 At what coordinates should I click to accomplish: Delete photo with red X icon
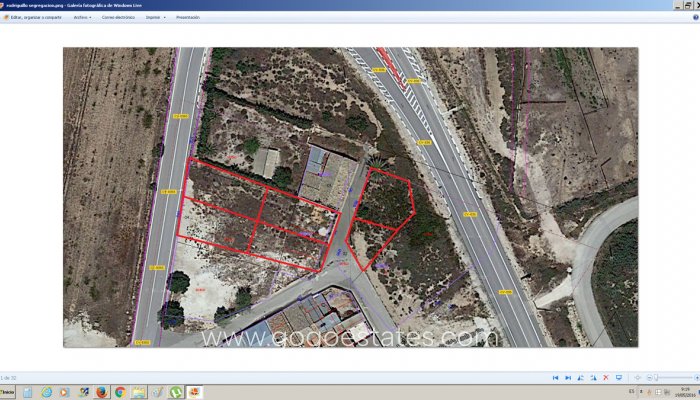pyautogui.click(x=604, y=377)
